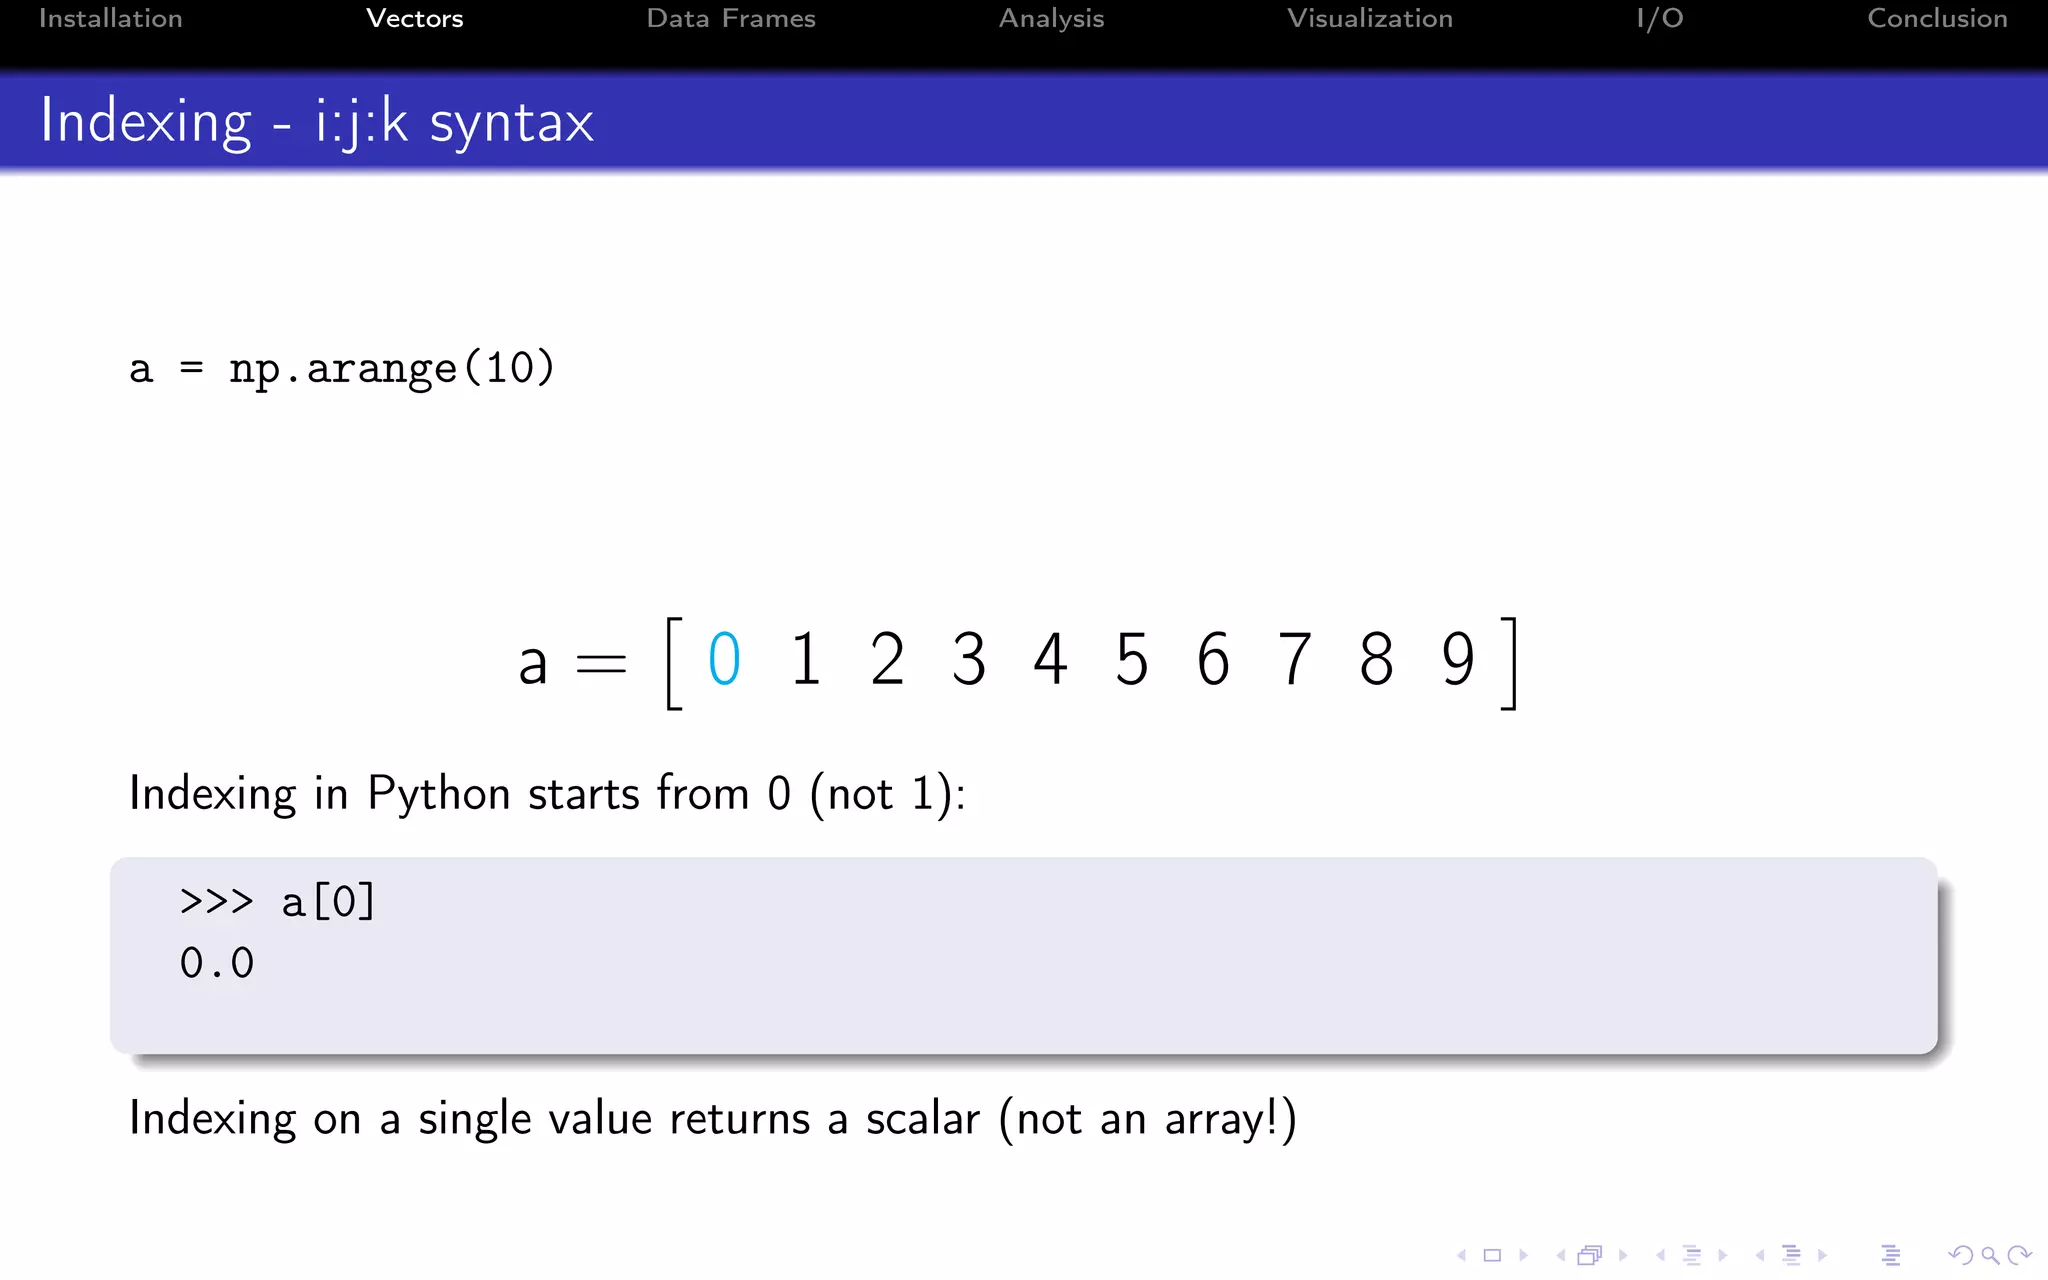Viewport: 2048px width, 1280px height.
Task: Click '>>> a[0]' in the code block
Action: click(277, 902)
